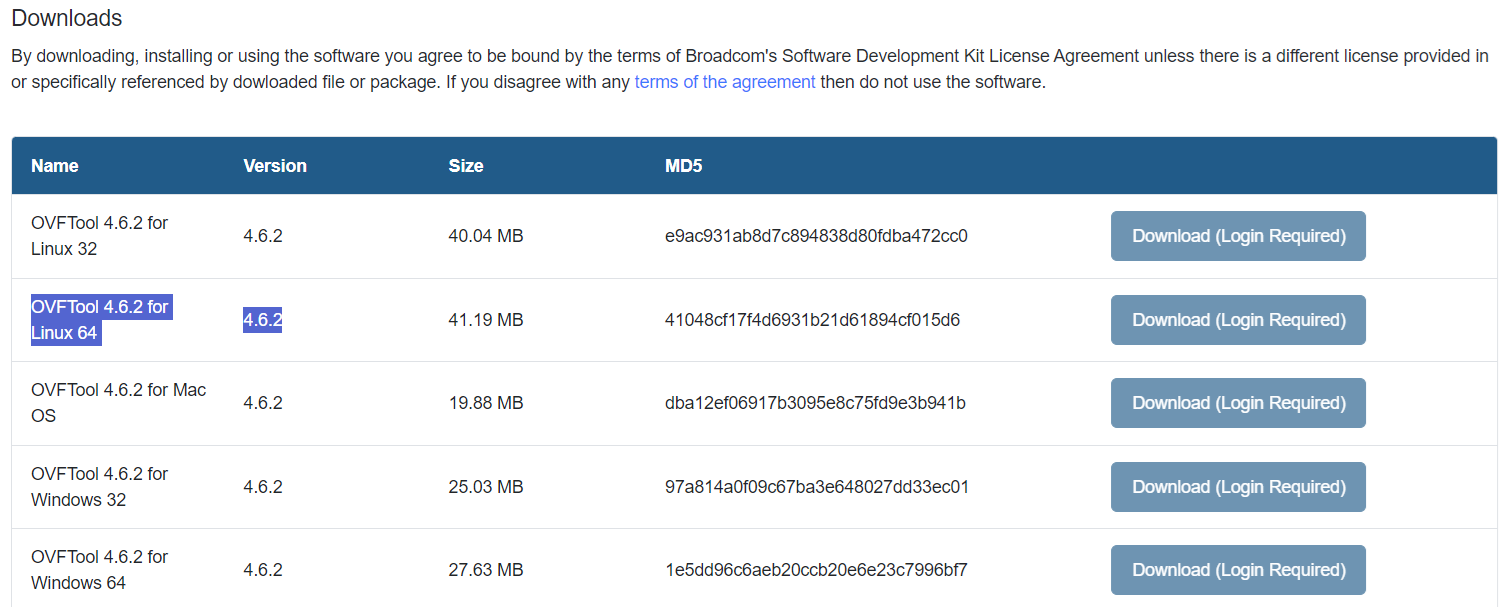The height and width of the screenshot is (607, 1512).
Task: Select highlighted name OVFTool 4.6.2 for Linux 64
Action: click(x=102, y=320)
